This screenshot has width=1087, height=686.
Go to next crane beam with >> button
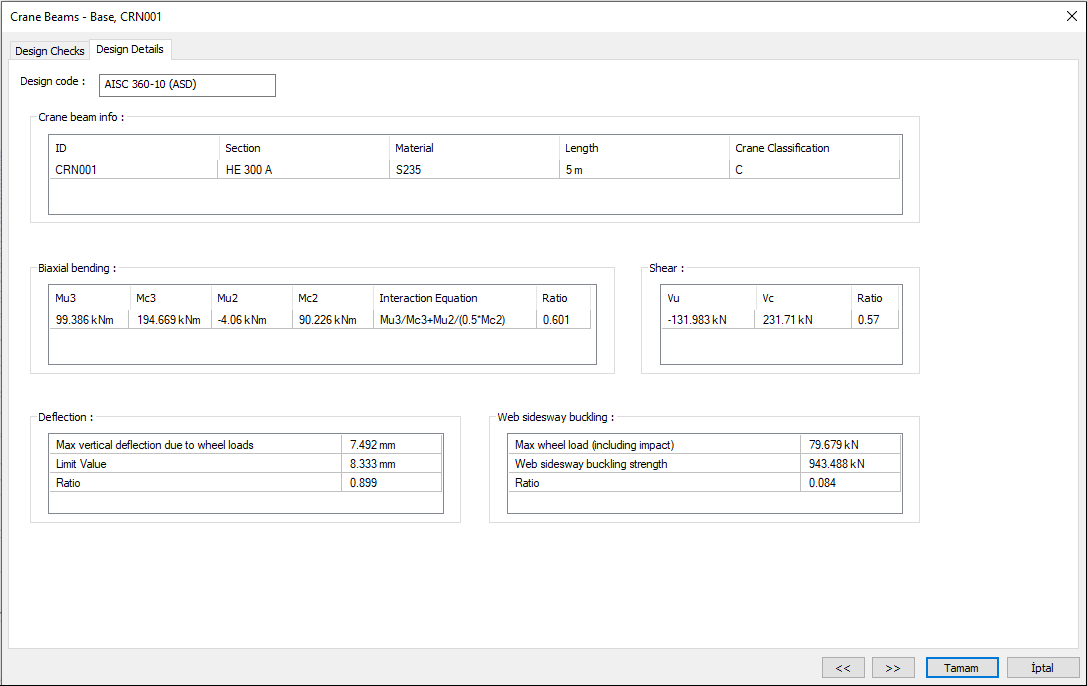(893, 668)
